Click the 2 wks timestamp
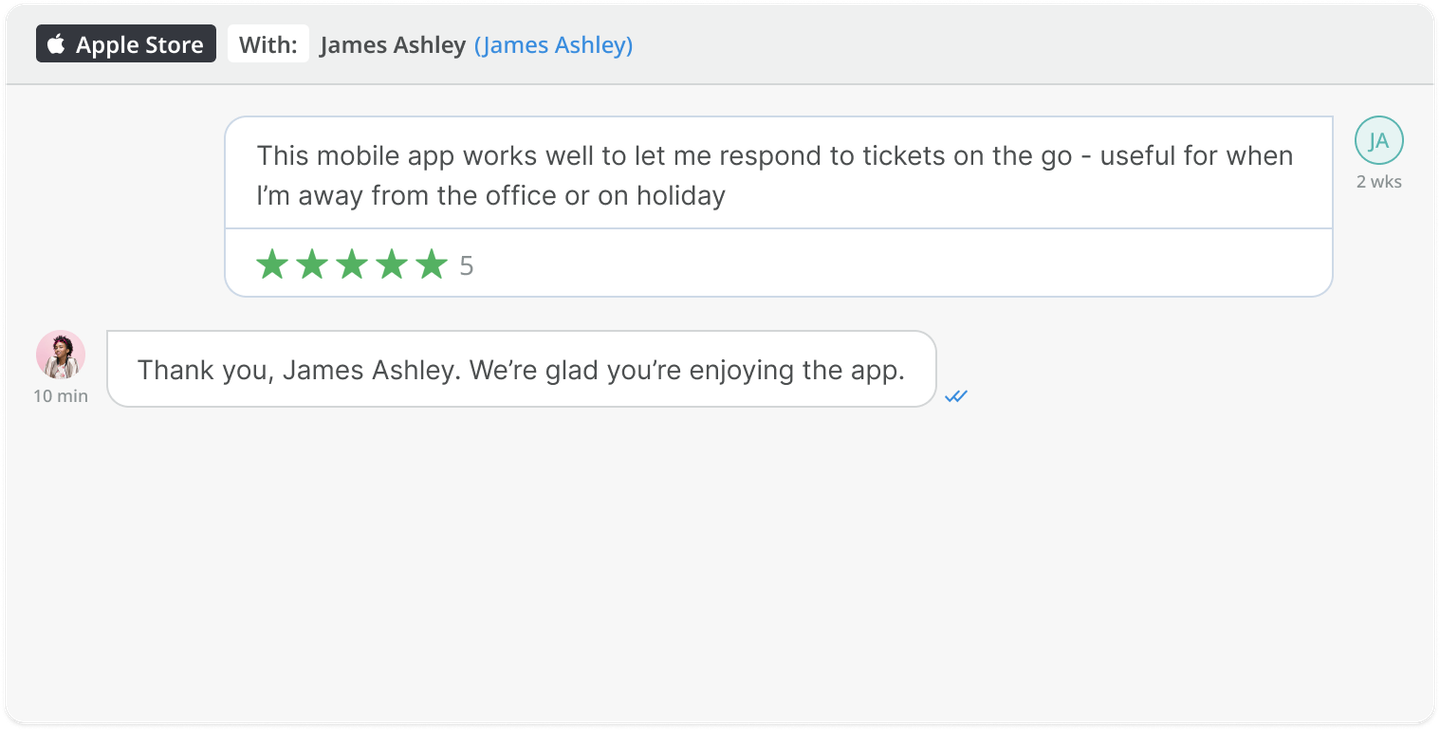The image size is (1440, 730). click(1379, 182)
